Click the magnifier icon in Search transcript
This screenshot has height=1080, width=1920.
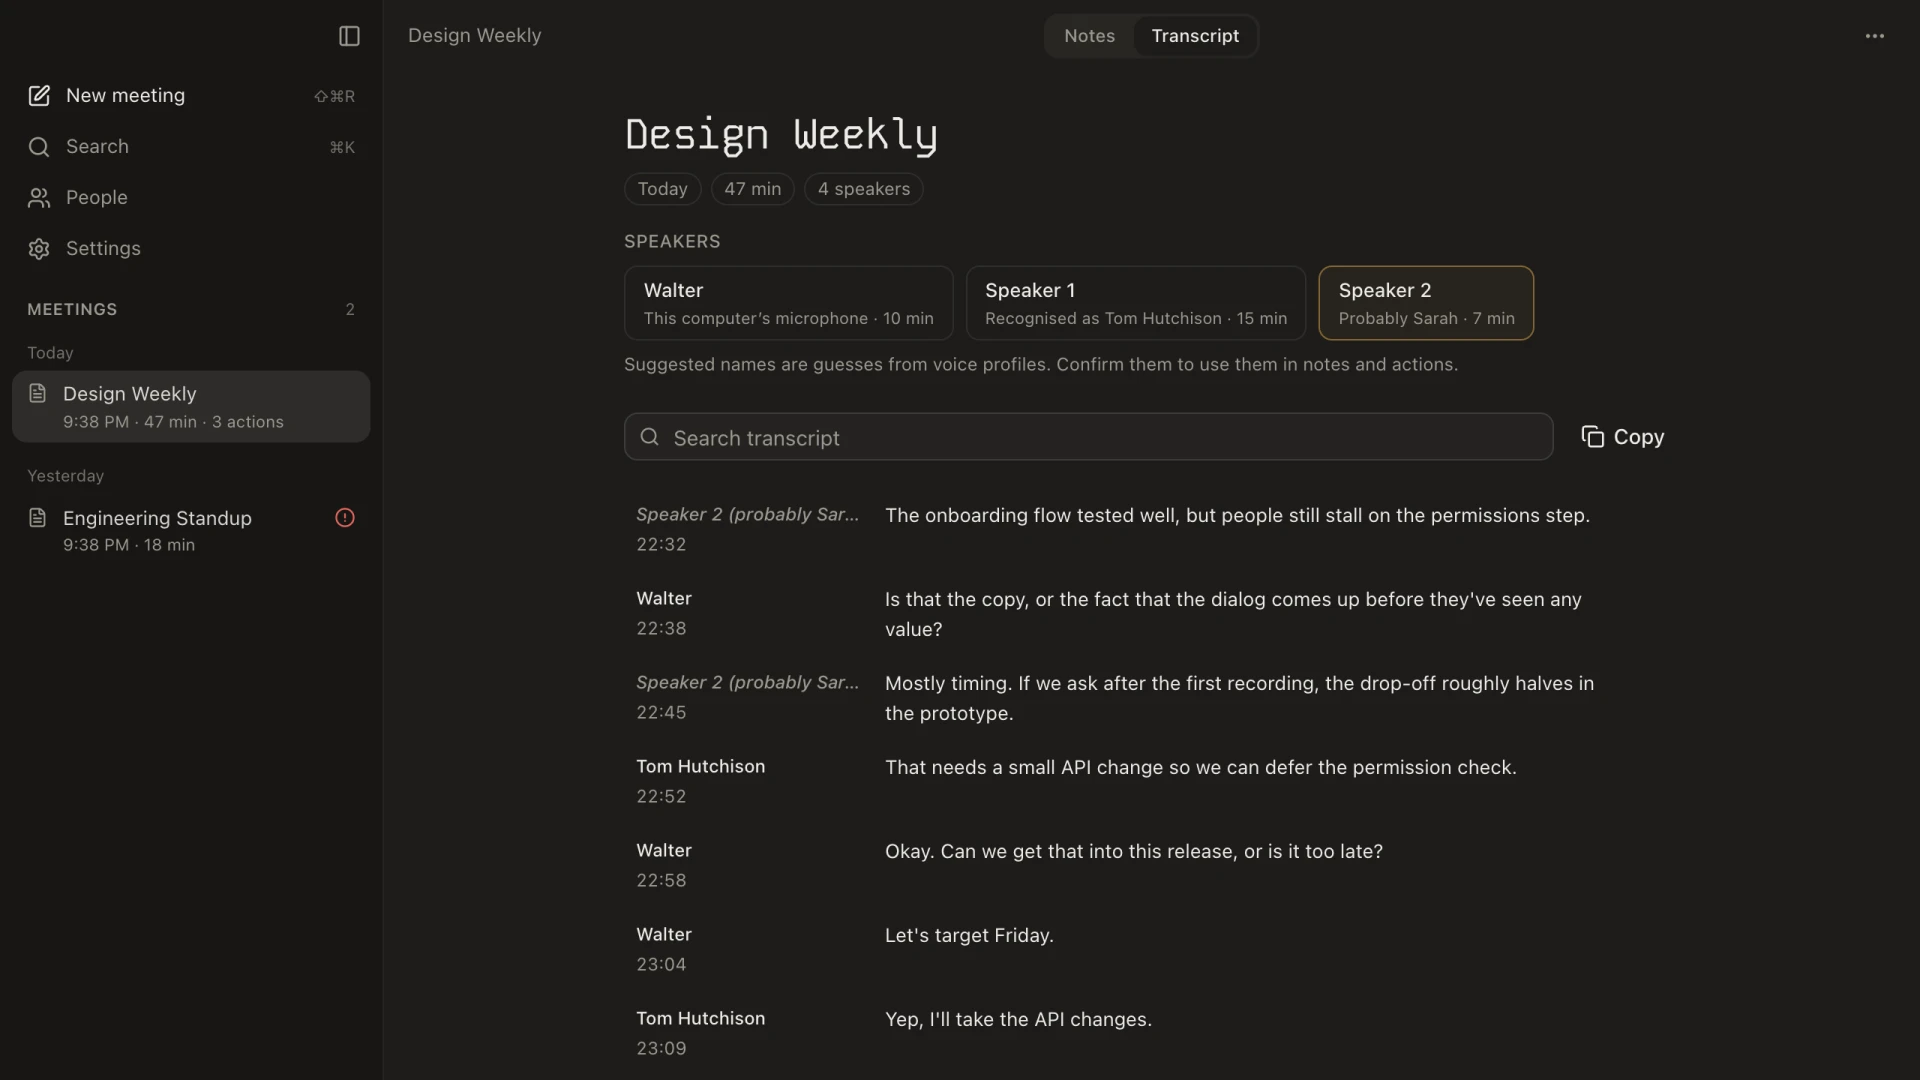650,437
